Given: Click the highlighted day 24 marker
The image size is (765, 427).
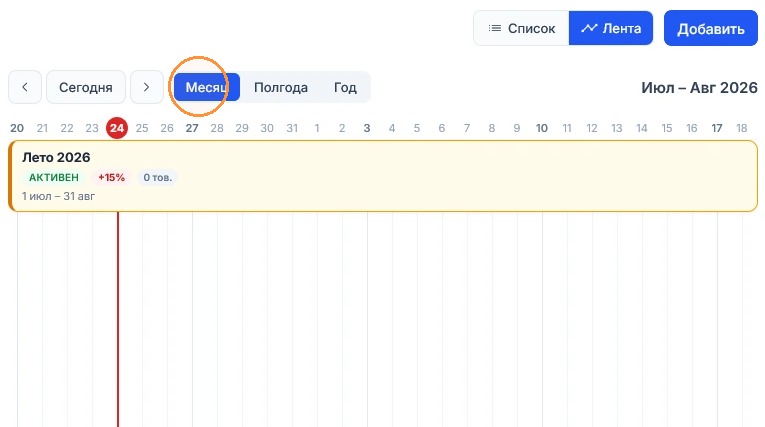Looking at the screenshot, I should [x=117, y=128].
